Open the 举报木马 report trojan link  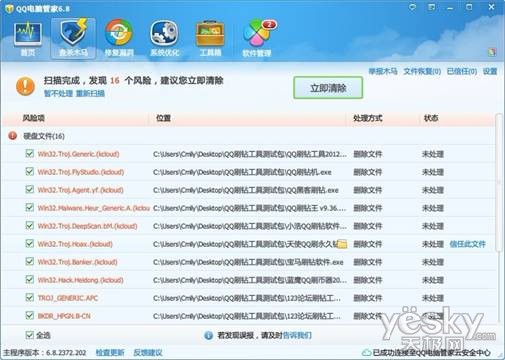383,71
